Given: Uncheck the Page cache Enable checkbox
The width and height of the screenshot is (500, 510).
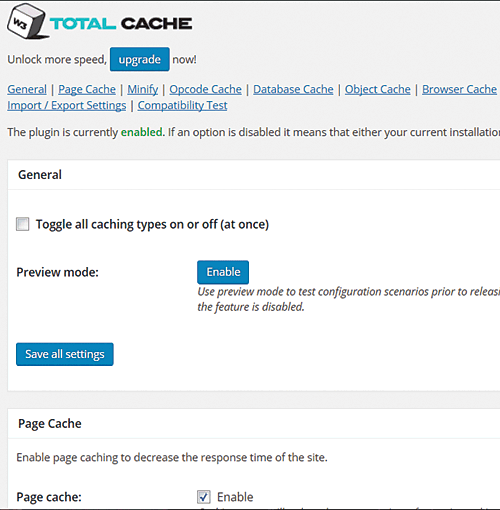Looking at the screenshot, I should [x=204, y=497].
